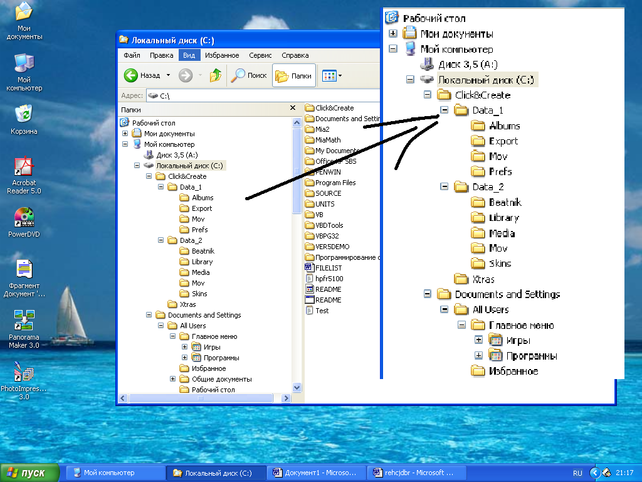Image resolution: width=642 pixels, height=482 pixels.
Task: Click the Back (Назад) arrow icon
Action: tap(132, 75)
